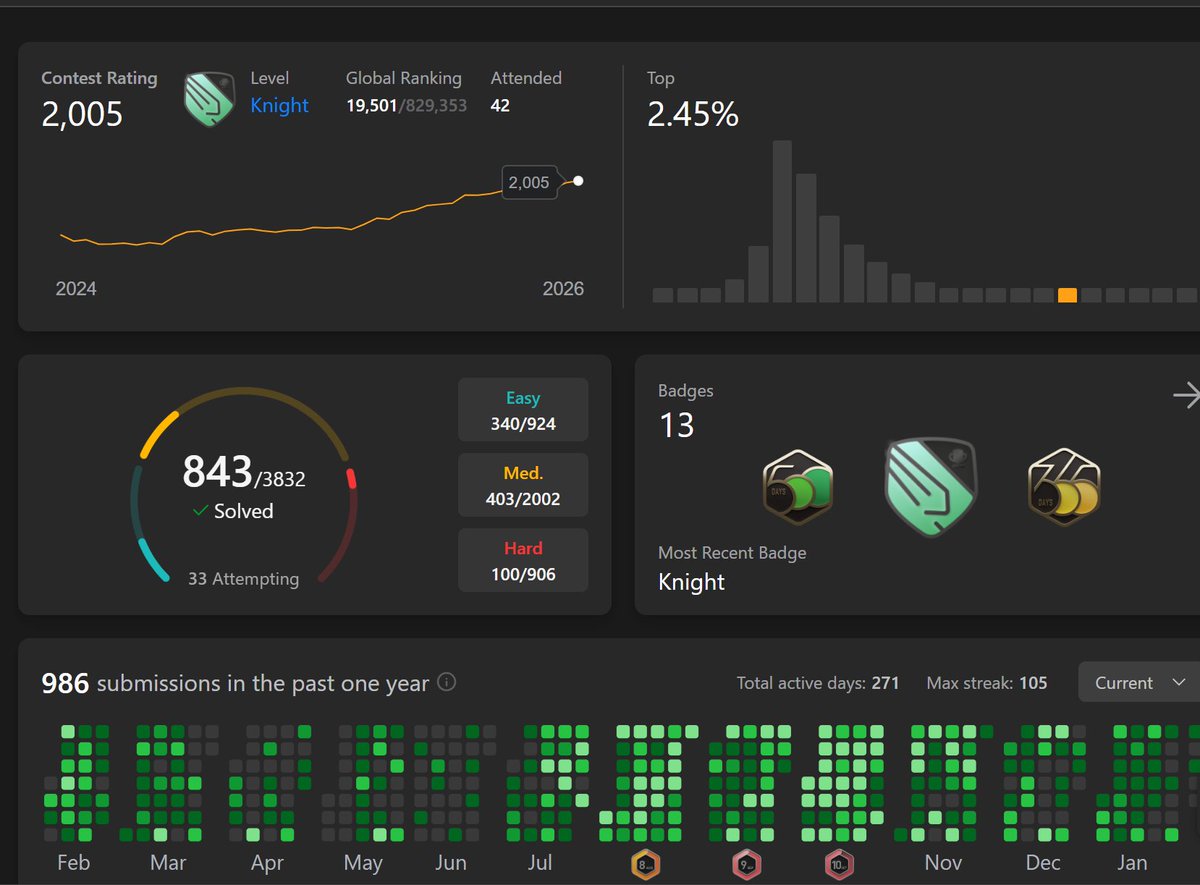Select the Med. 403/2002 box
Image resolution: width=1200 pixels, height=885 pixels.
[x=523, y=485]
